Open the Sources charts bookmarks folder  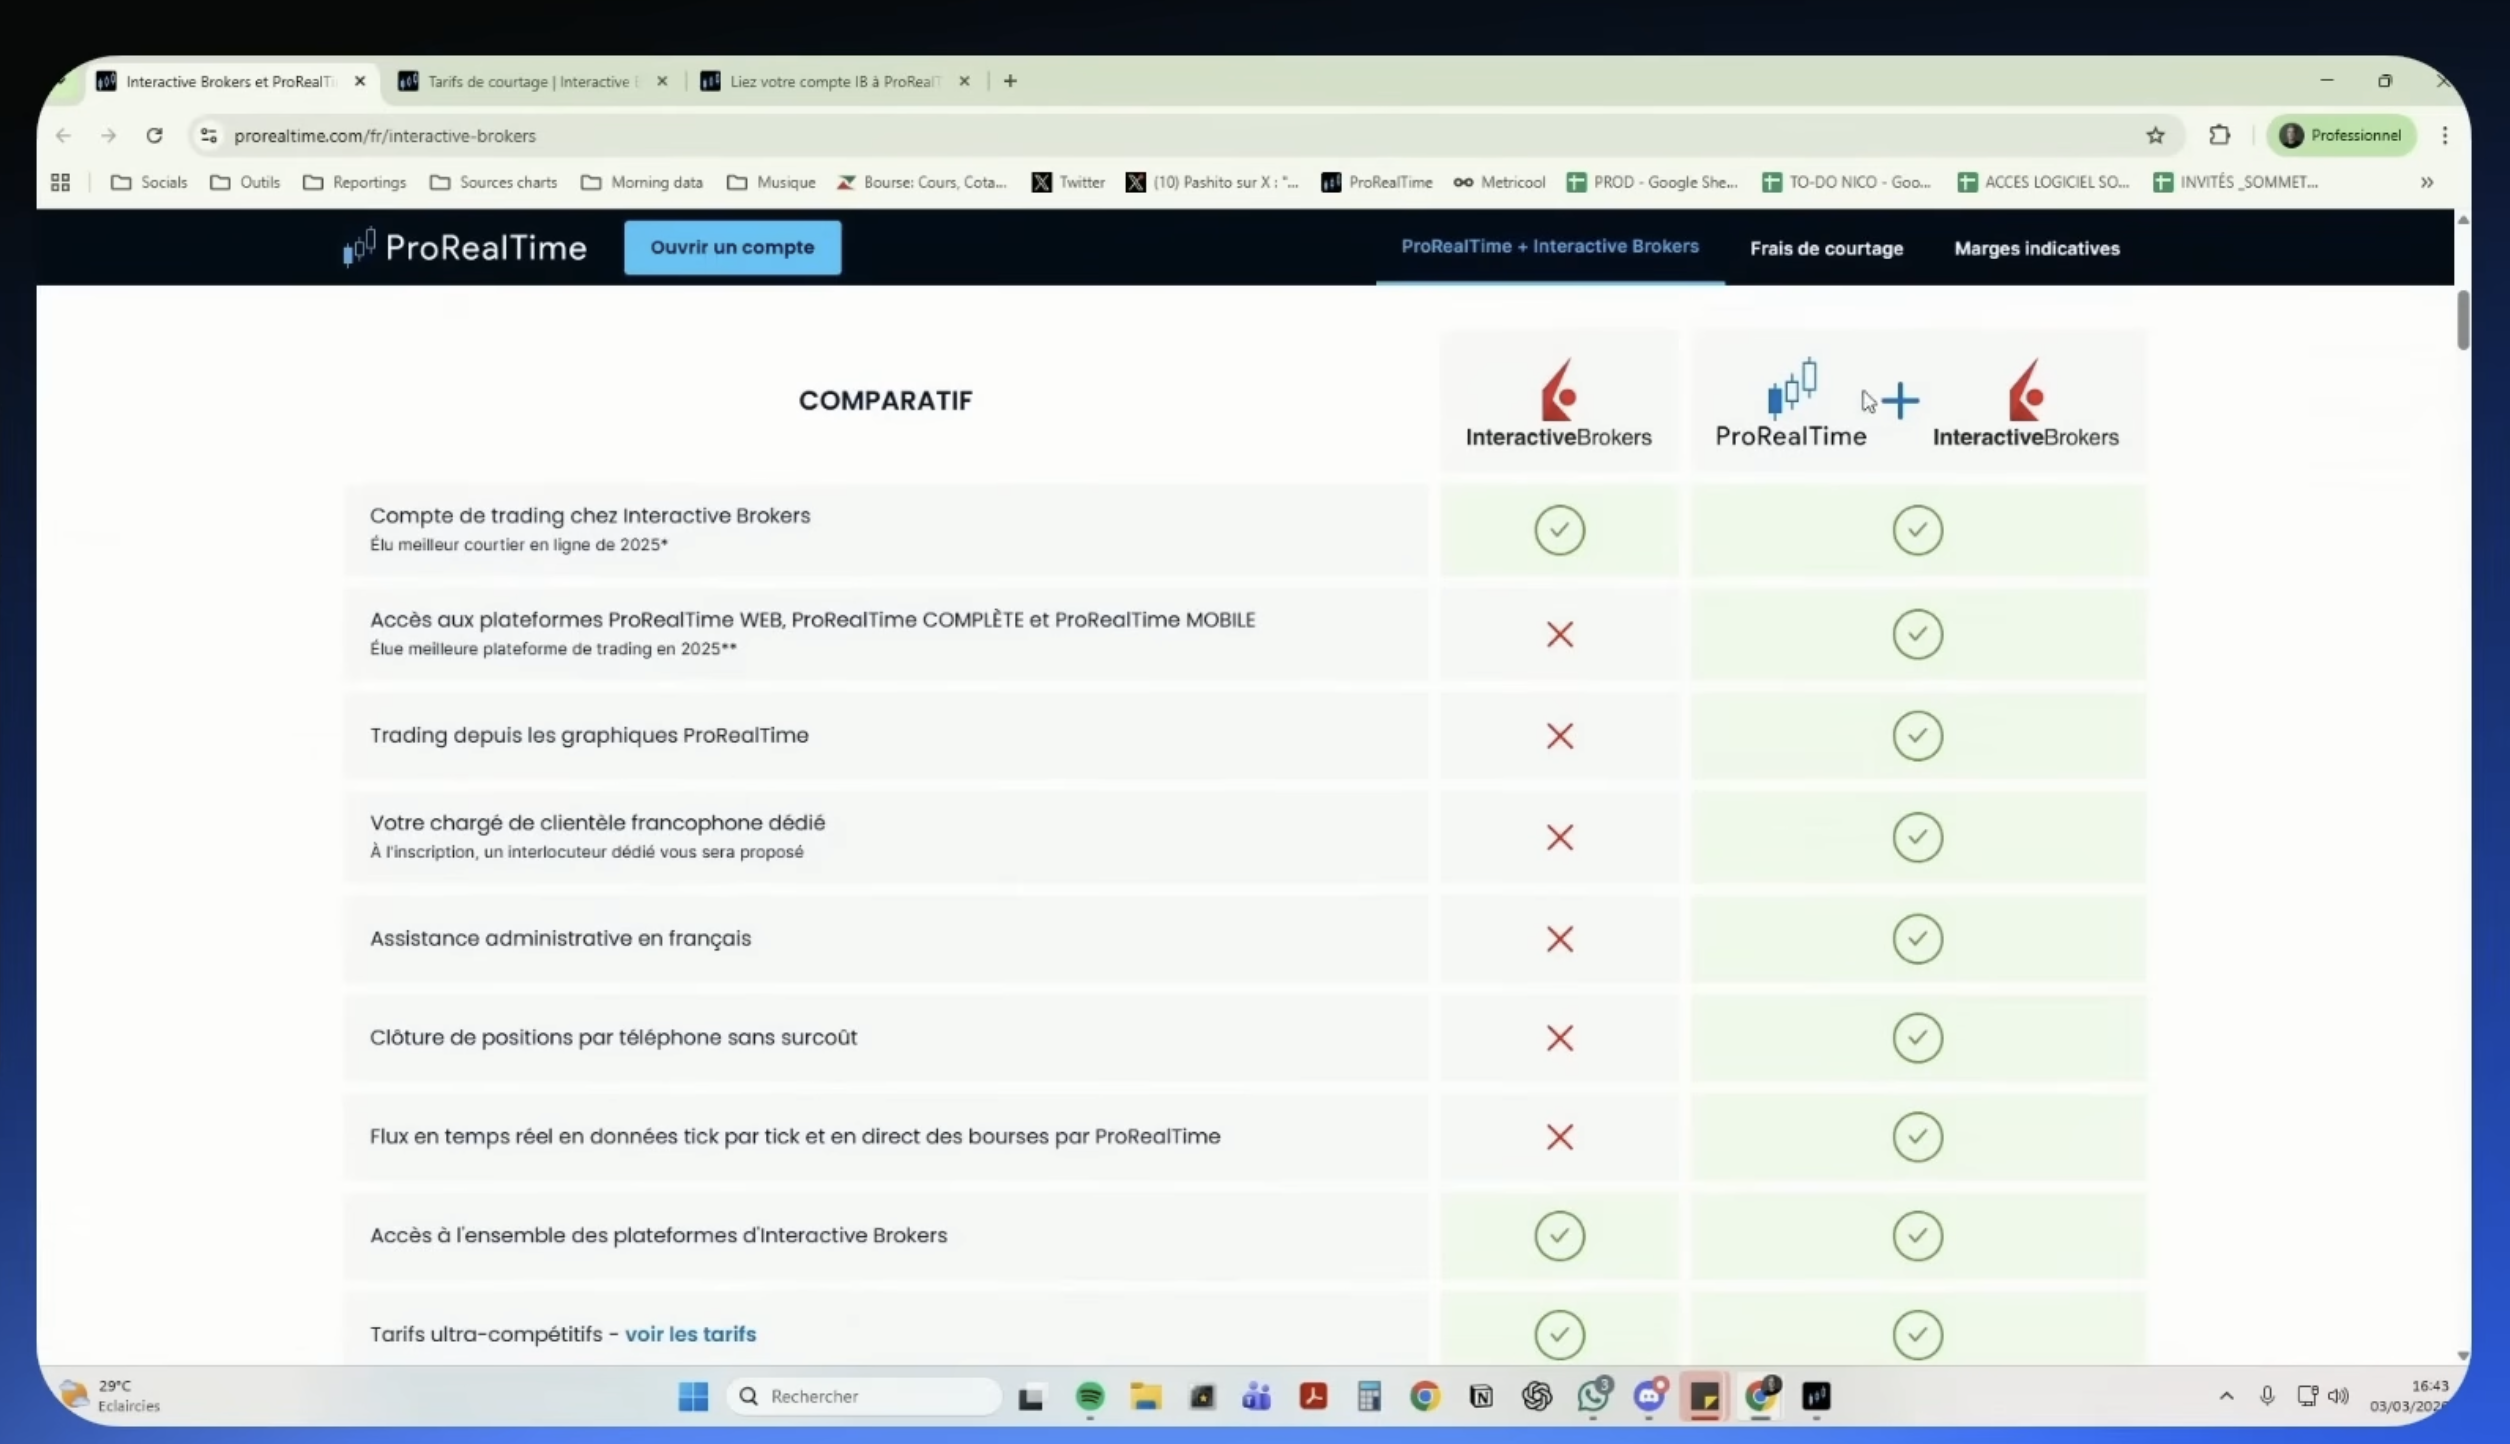coord(493,182)
